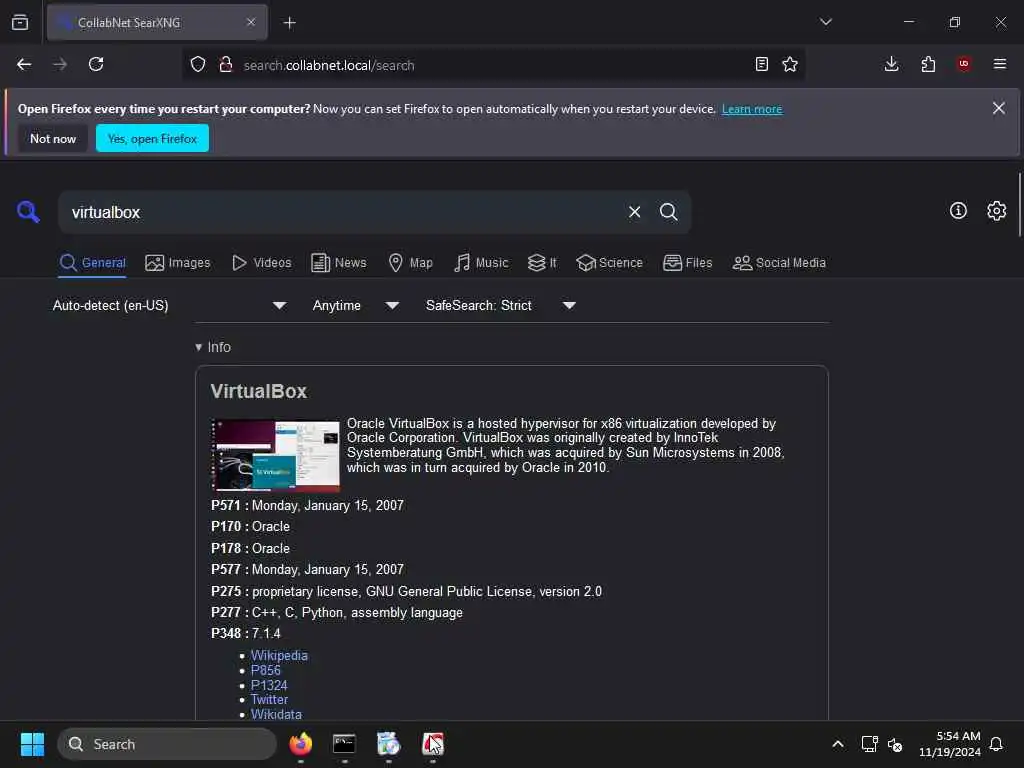Open the Firefox application menu
Viewport: 1024px width, 768px height.
pyautogui.click(x=1000, y=64)
